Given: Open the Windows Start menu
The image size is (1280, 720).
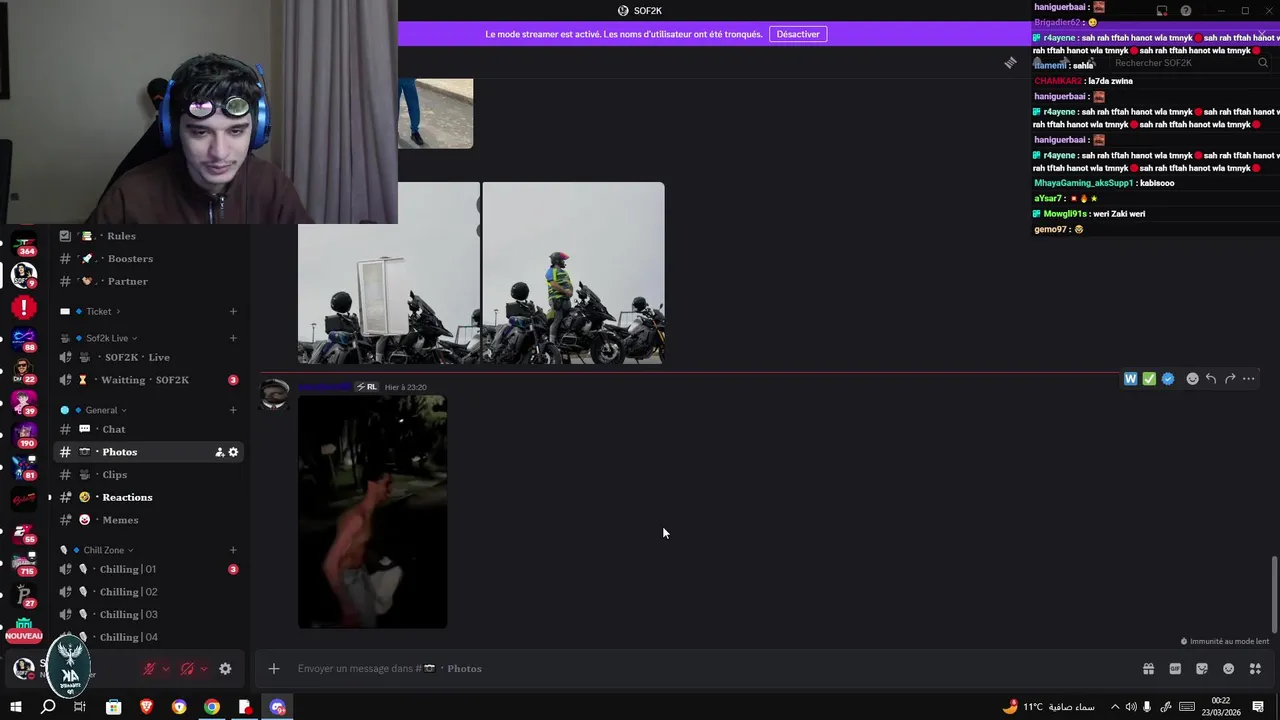Looking at the screenshot, I should [x=15, y=707].
